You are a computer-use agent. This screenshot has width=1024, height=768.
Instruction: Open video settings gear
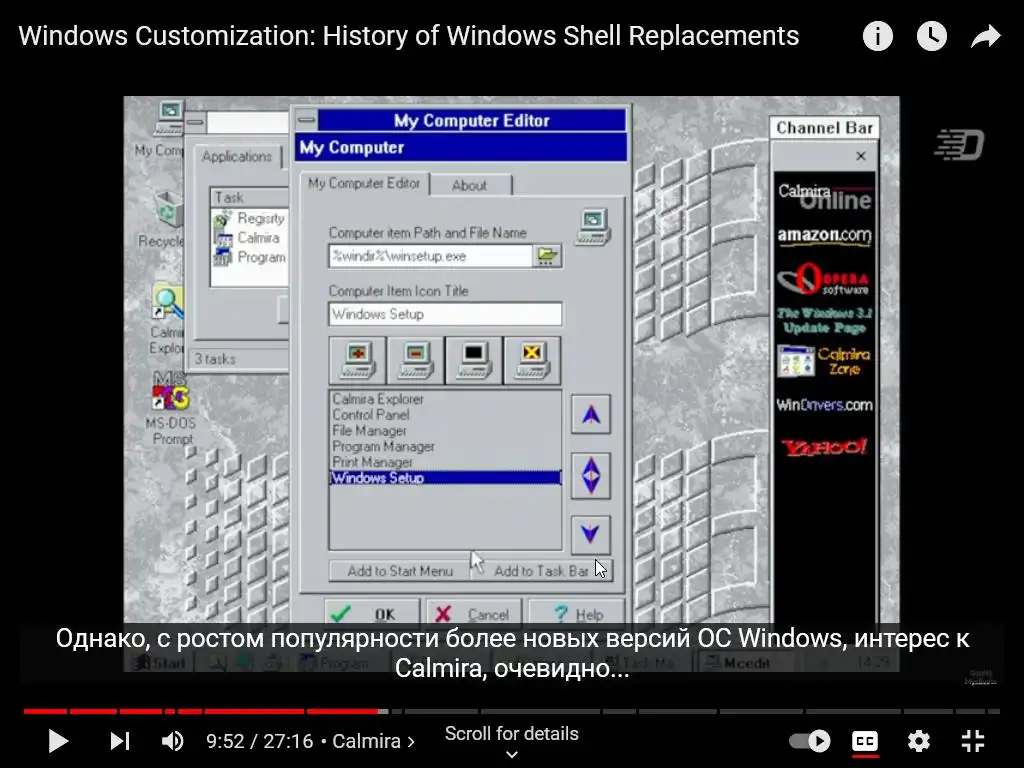[x=919, y=741]
